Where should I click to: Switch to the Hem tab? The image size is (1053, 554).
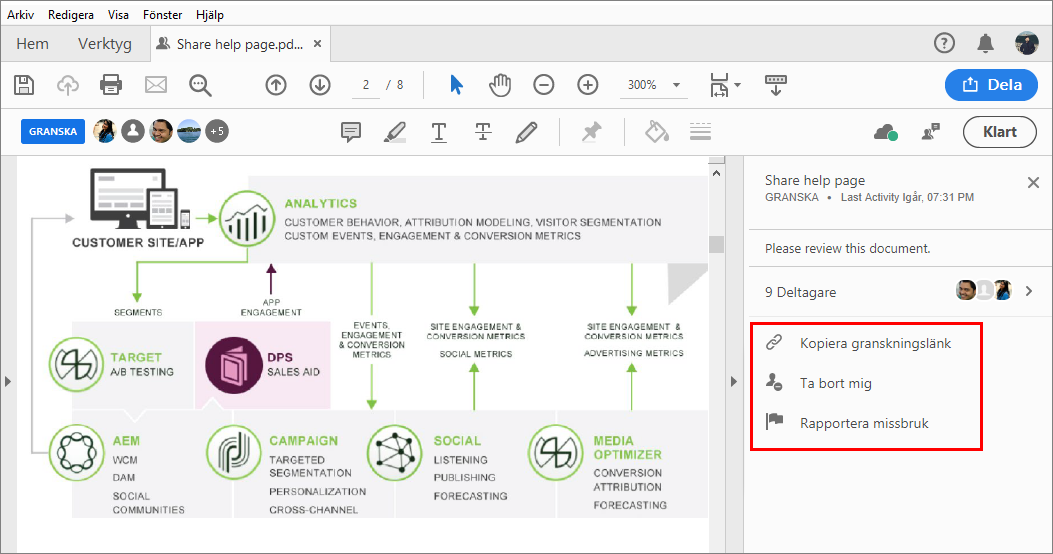(32, 44)
